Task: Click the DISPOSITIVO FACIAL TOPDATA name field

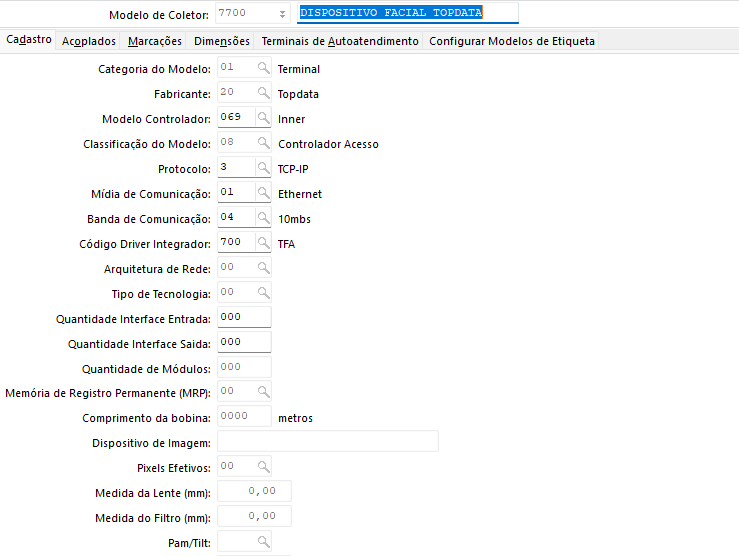Action: 408,14
